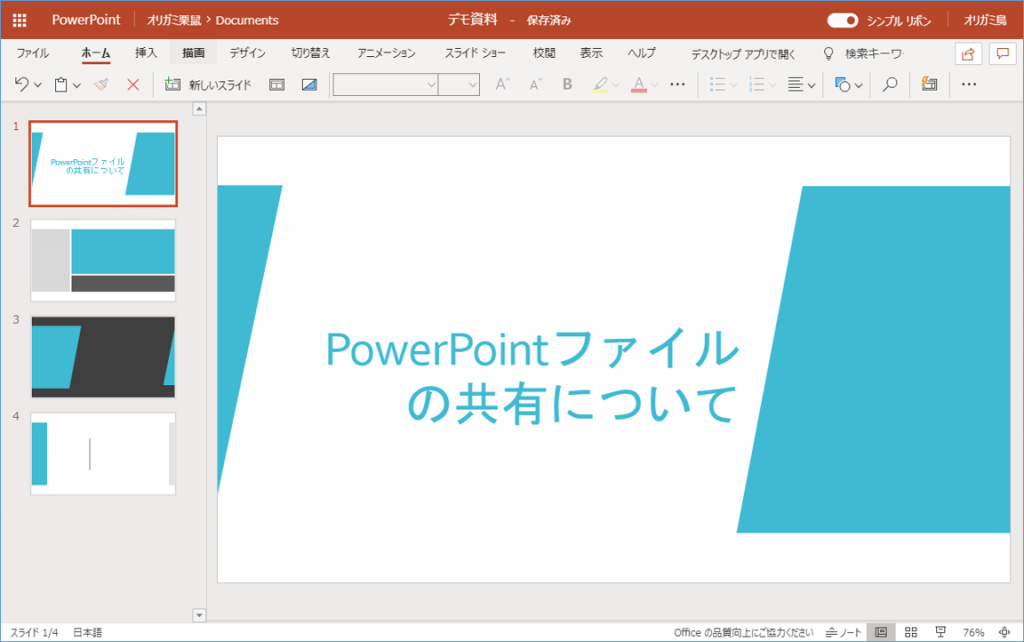The width and height of the screenshot is (1024, 642).
Task: Open the font size combo box
Action: (459, 84)
